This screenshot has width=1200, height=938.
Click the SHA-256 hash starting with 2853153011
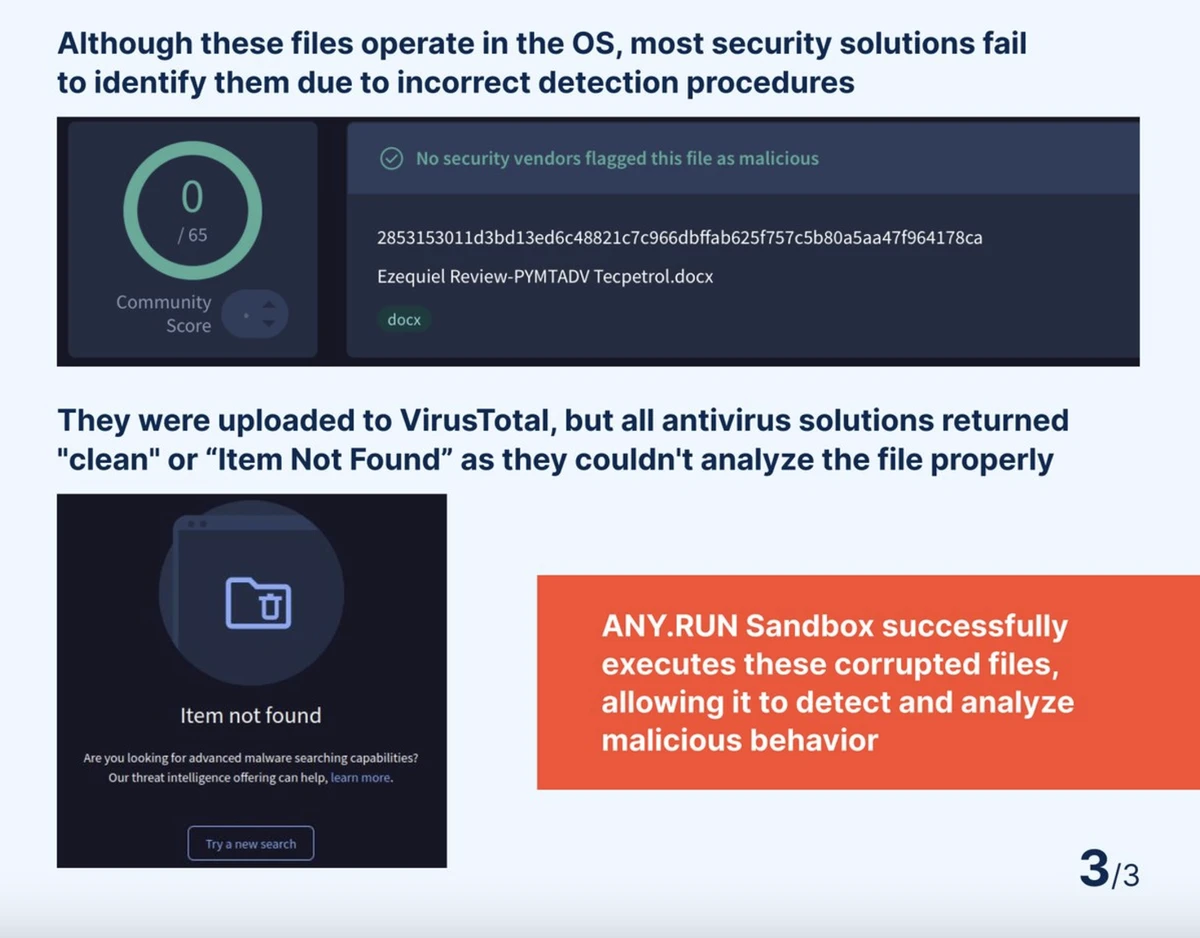pos(679,238)
